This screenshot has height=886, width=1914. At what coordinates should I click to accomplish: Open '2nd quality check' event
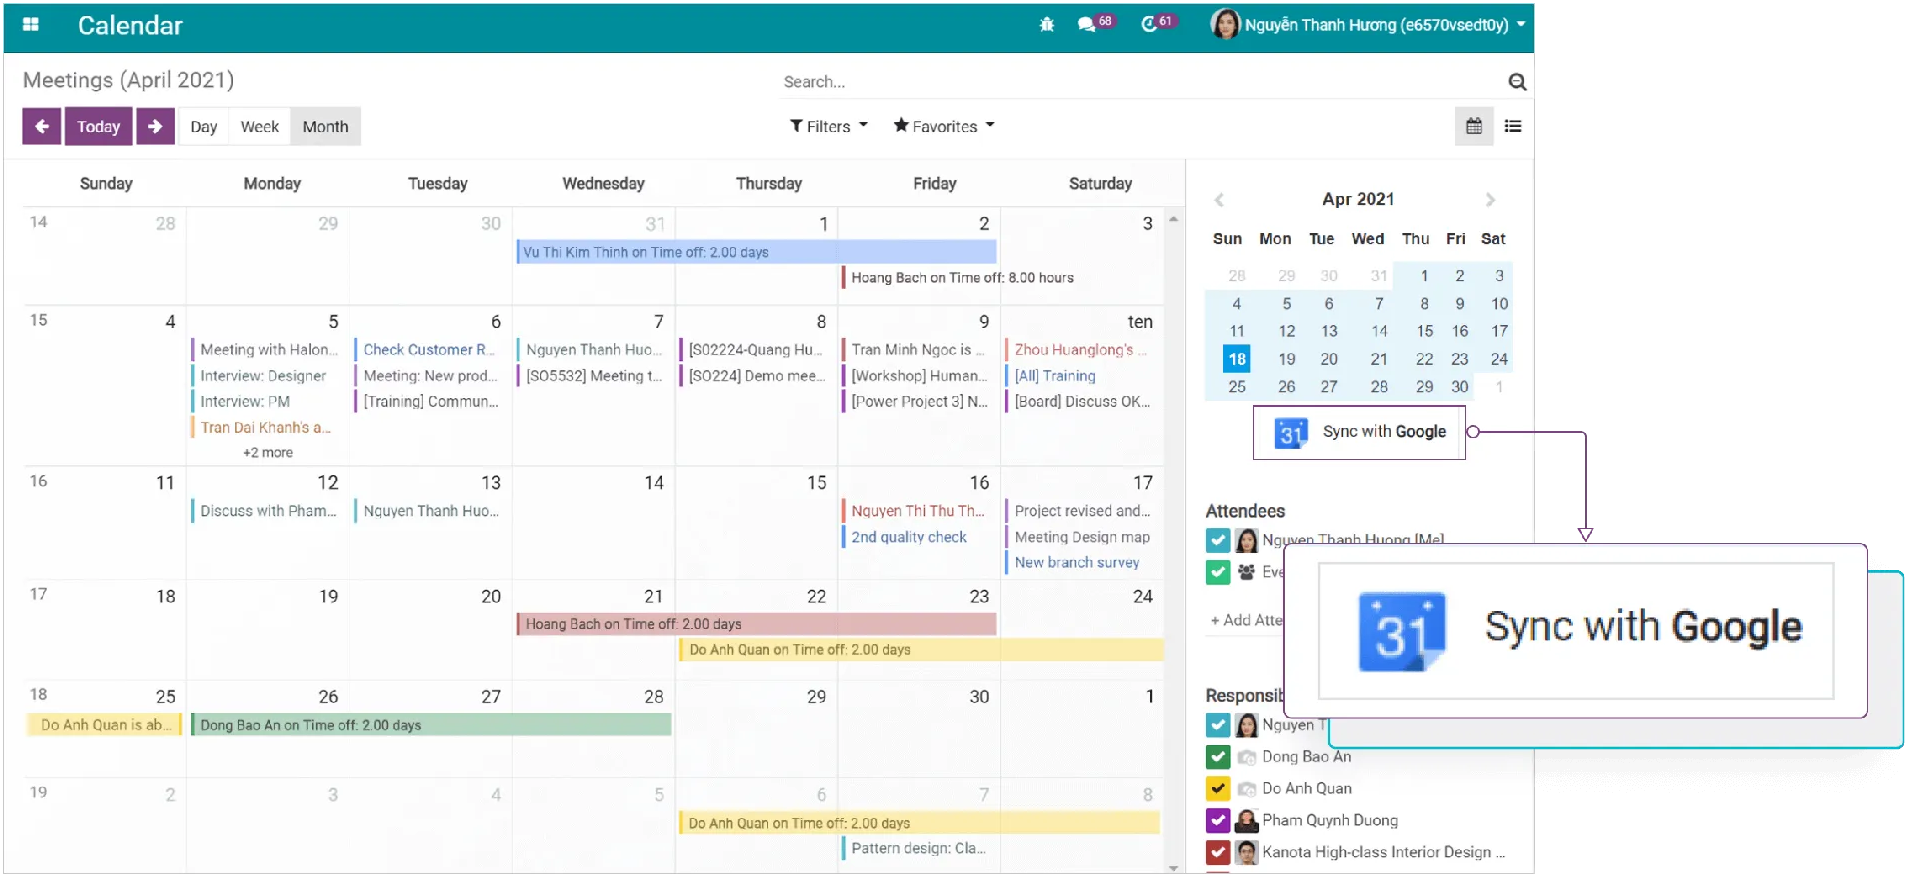click(x=918, y=538)
